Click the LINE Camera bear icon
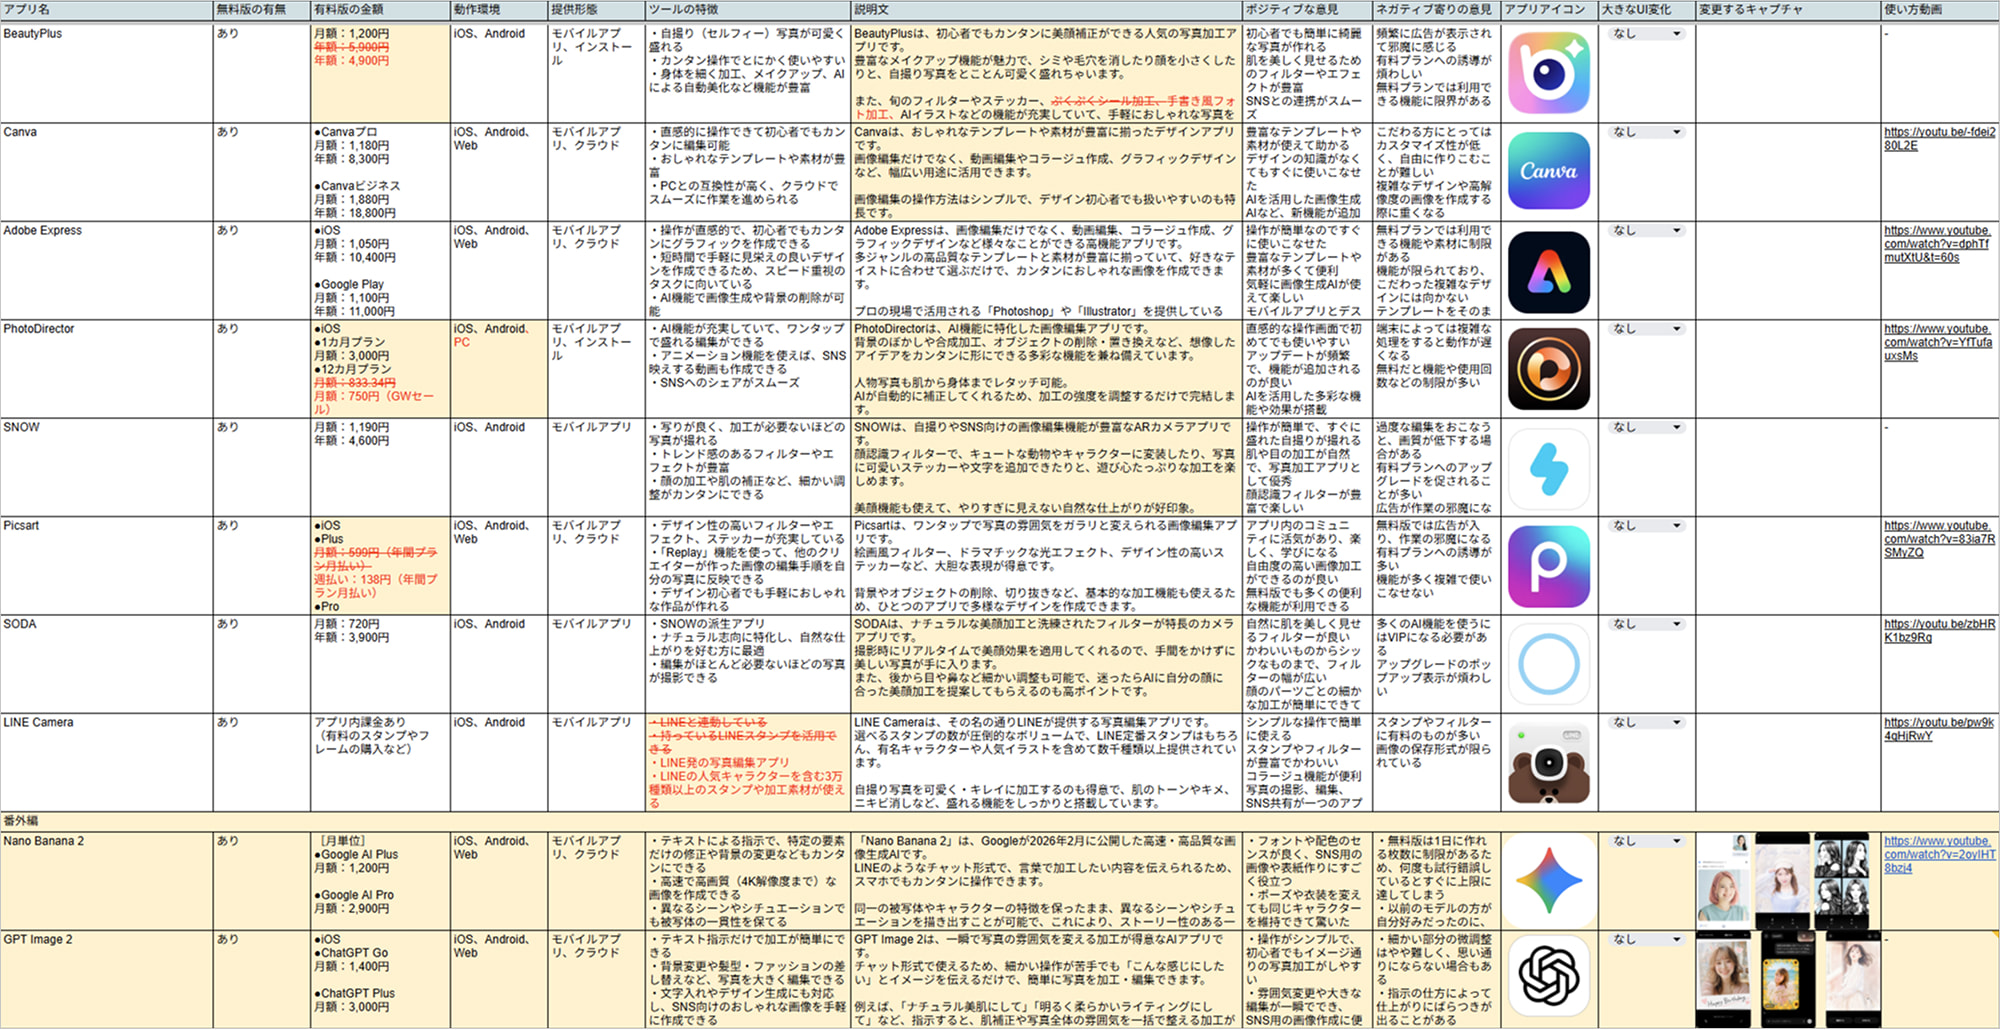Viewport: 2000px width, 1030px height. (x=1549, y=764)
